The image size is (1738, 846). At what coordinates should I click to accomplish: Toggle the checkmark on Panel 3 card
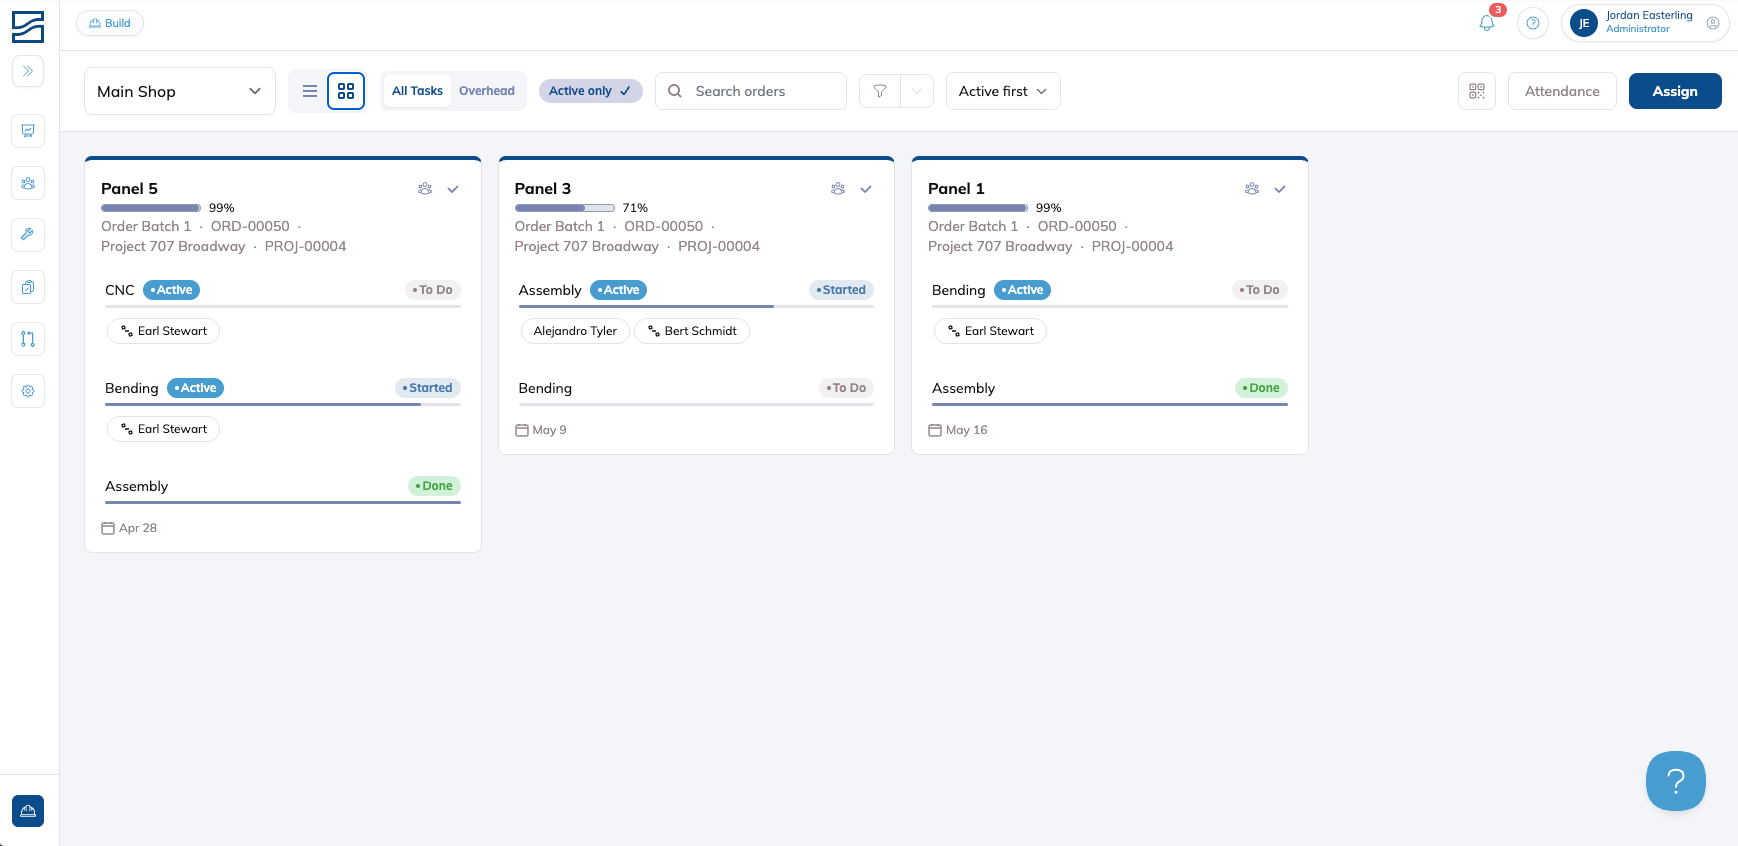[866, 189]
